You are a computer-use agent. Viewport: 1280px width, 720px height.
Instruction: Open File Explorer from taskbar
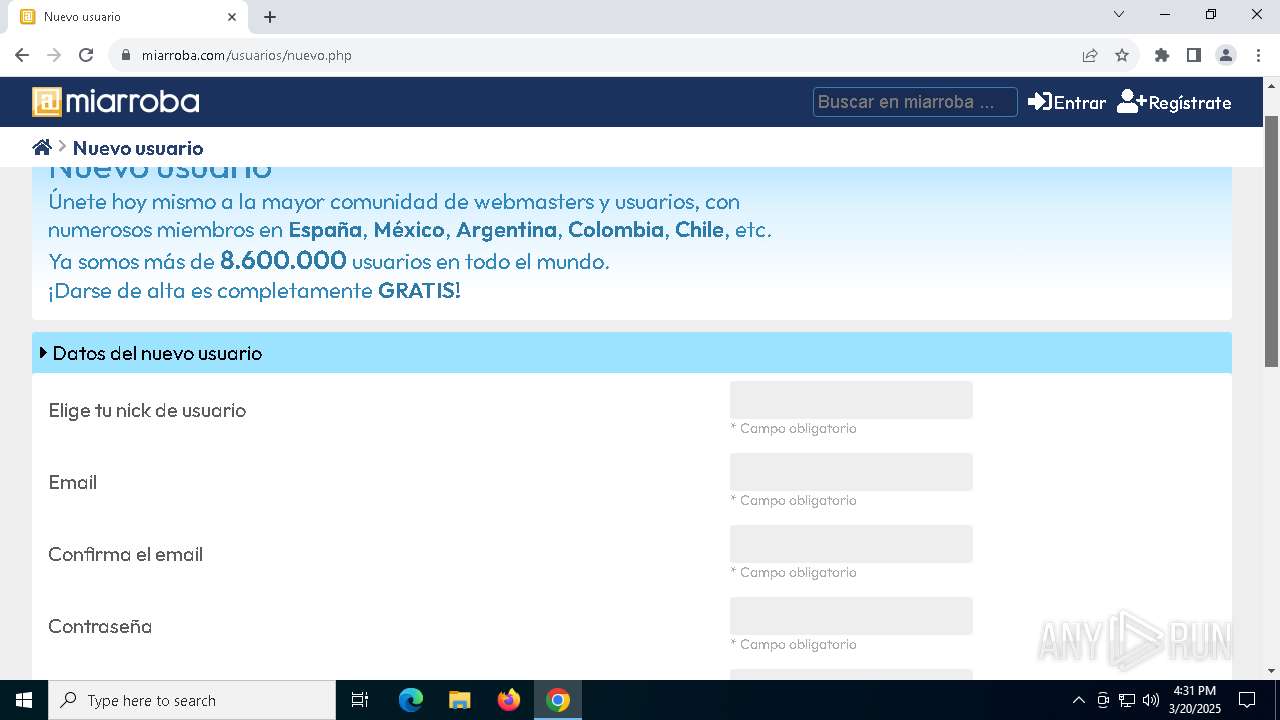point(459,700)
